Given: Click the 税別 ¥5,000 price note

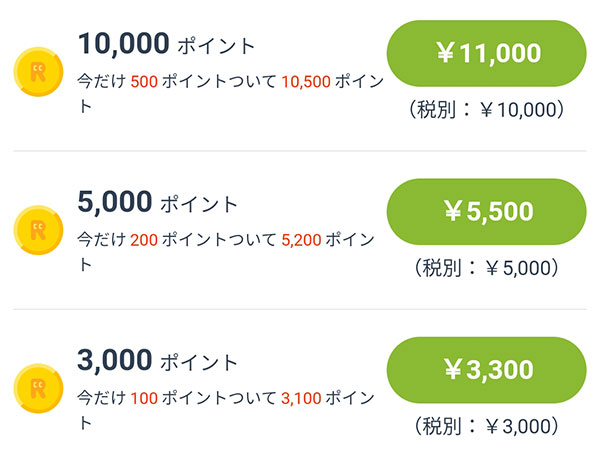Looking at the screenshot, I should [486, 268].
